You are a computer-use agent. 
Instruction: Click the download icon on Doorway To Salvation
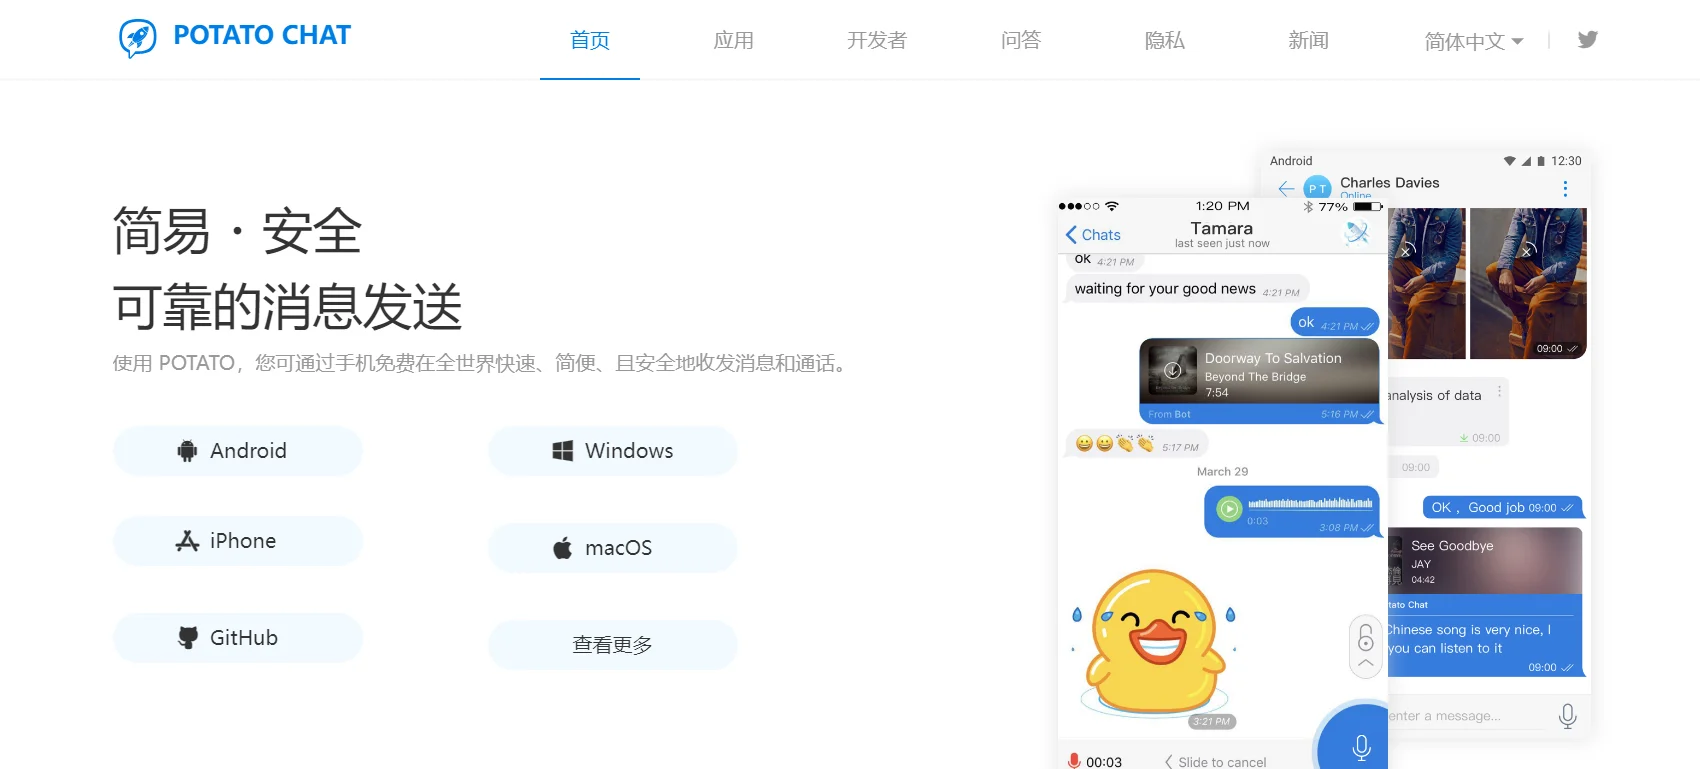point(1173,371)
